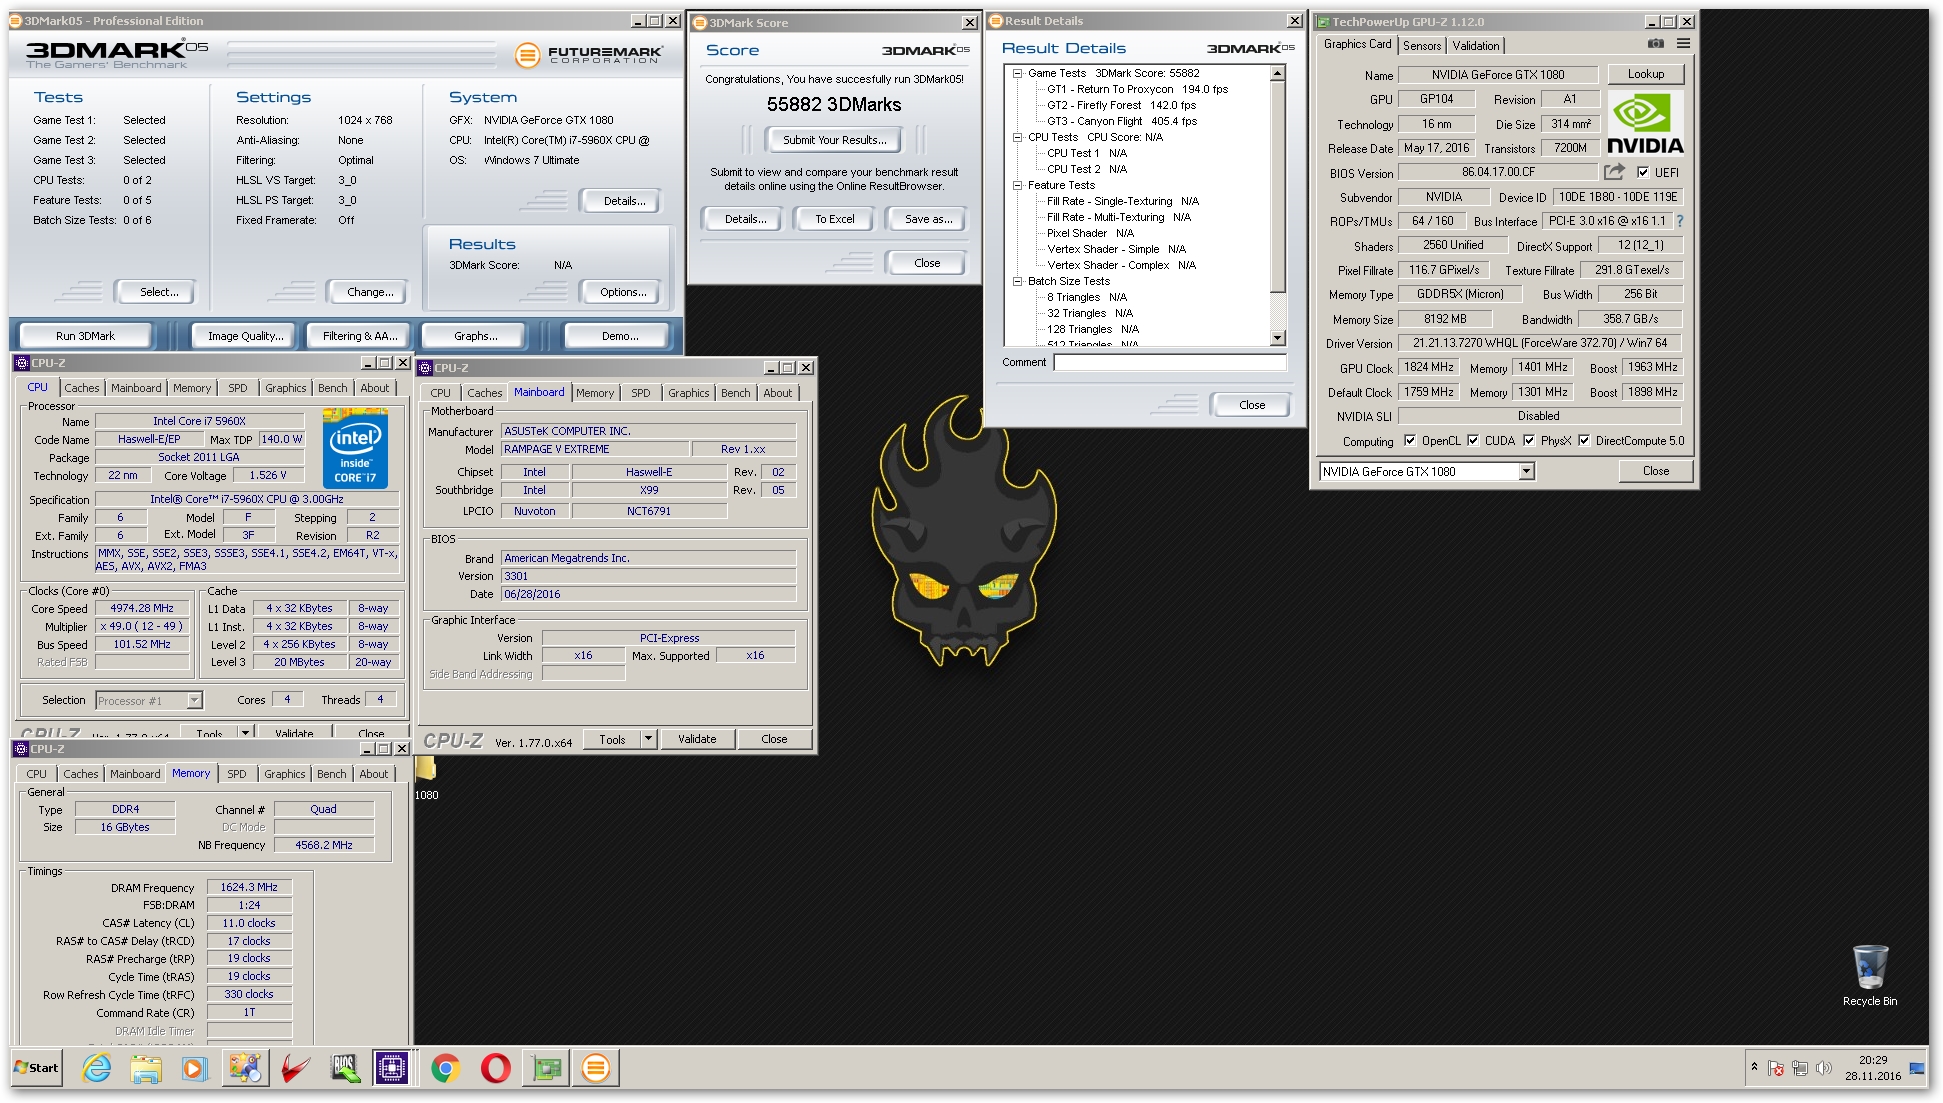Open the Recycle Bin on the desktop
This screenshot has height=1103, width=1943.
(1870, 975)
